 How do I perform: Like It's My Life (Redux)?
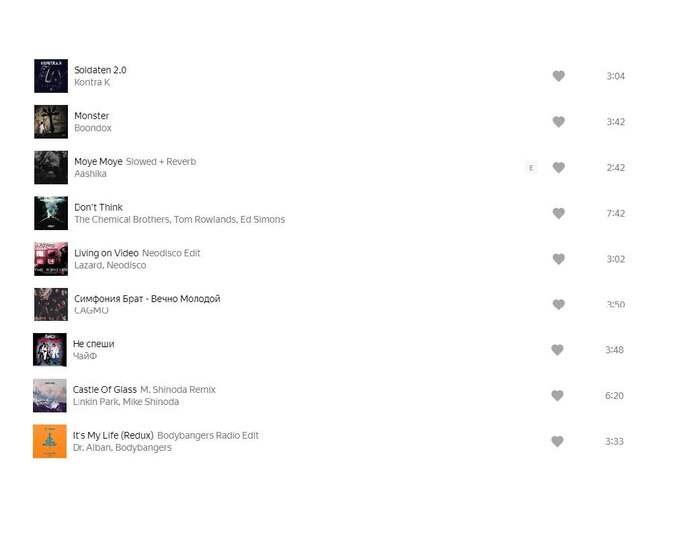coord(558,442)
